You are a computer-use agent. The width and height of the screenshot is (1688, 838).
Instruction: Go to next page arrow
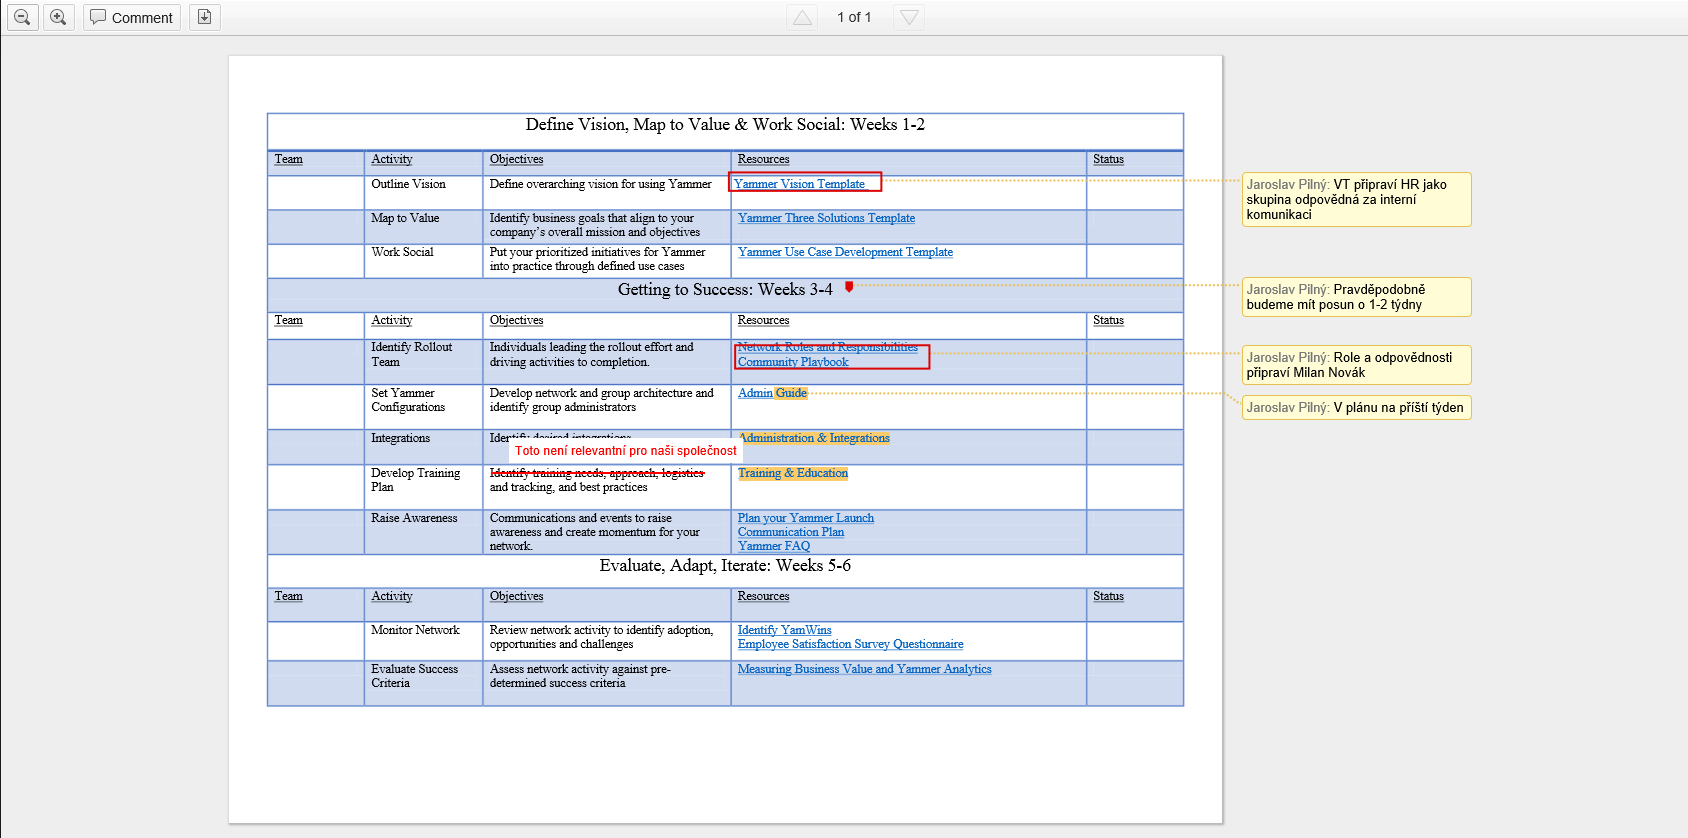tap(908, 17)
